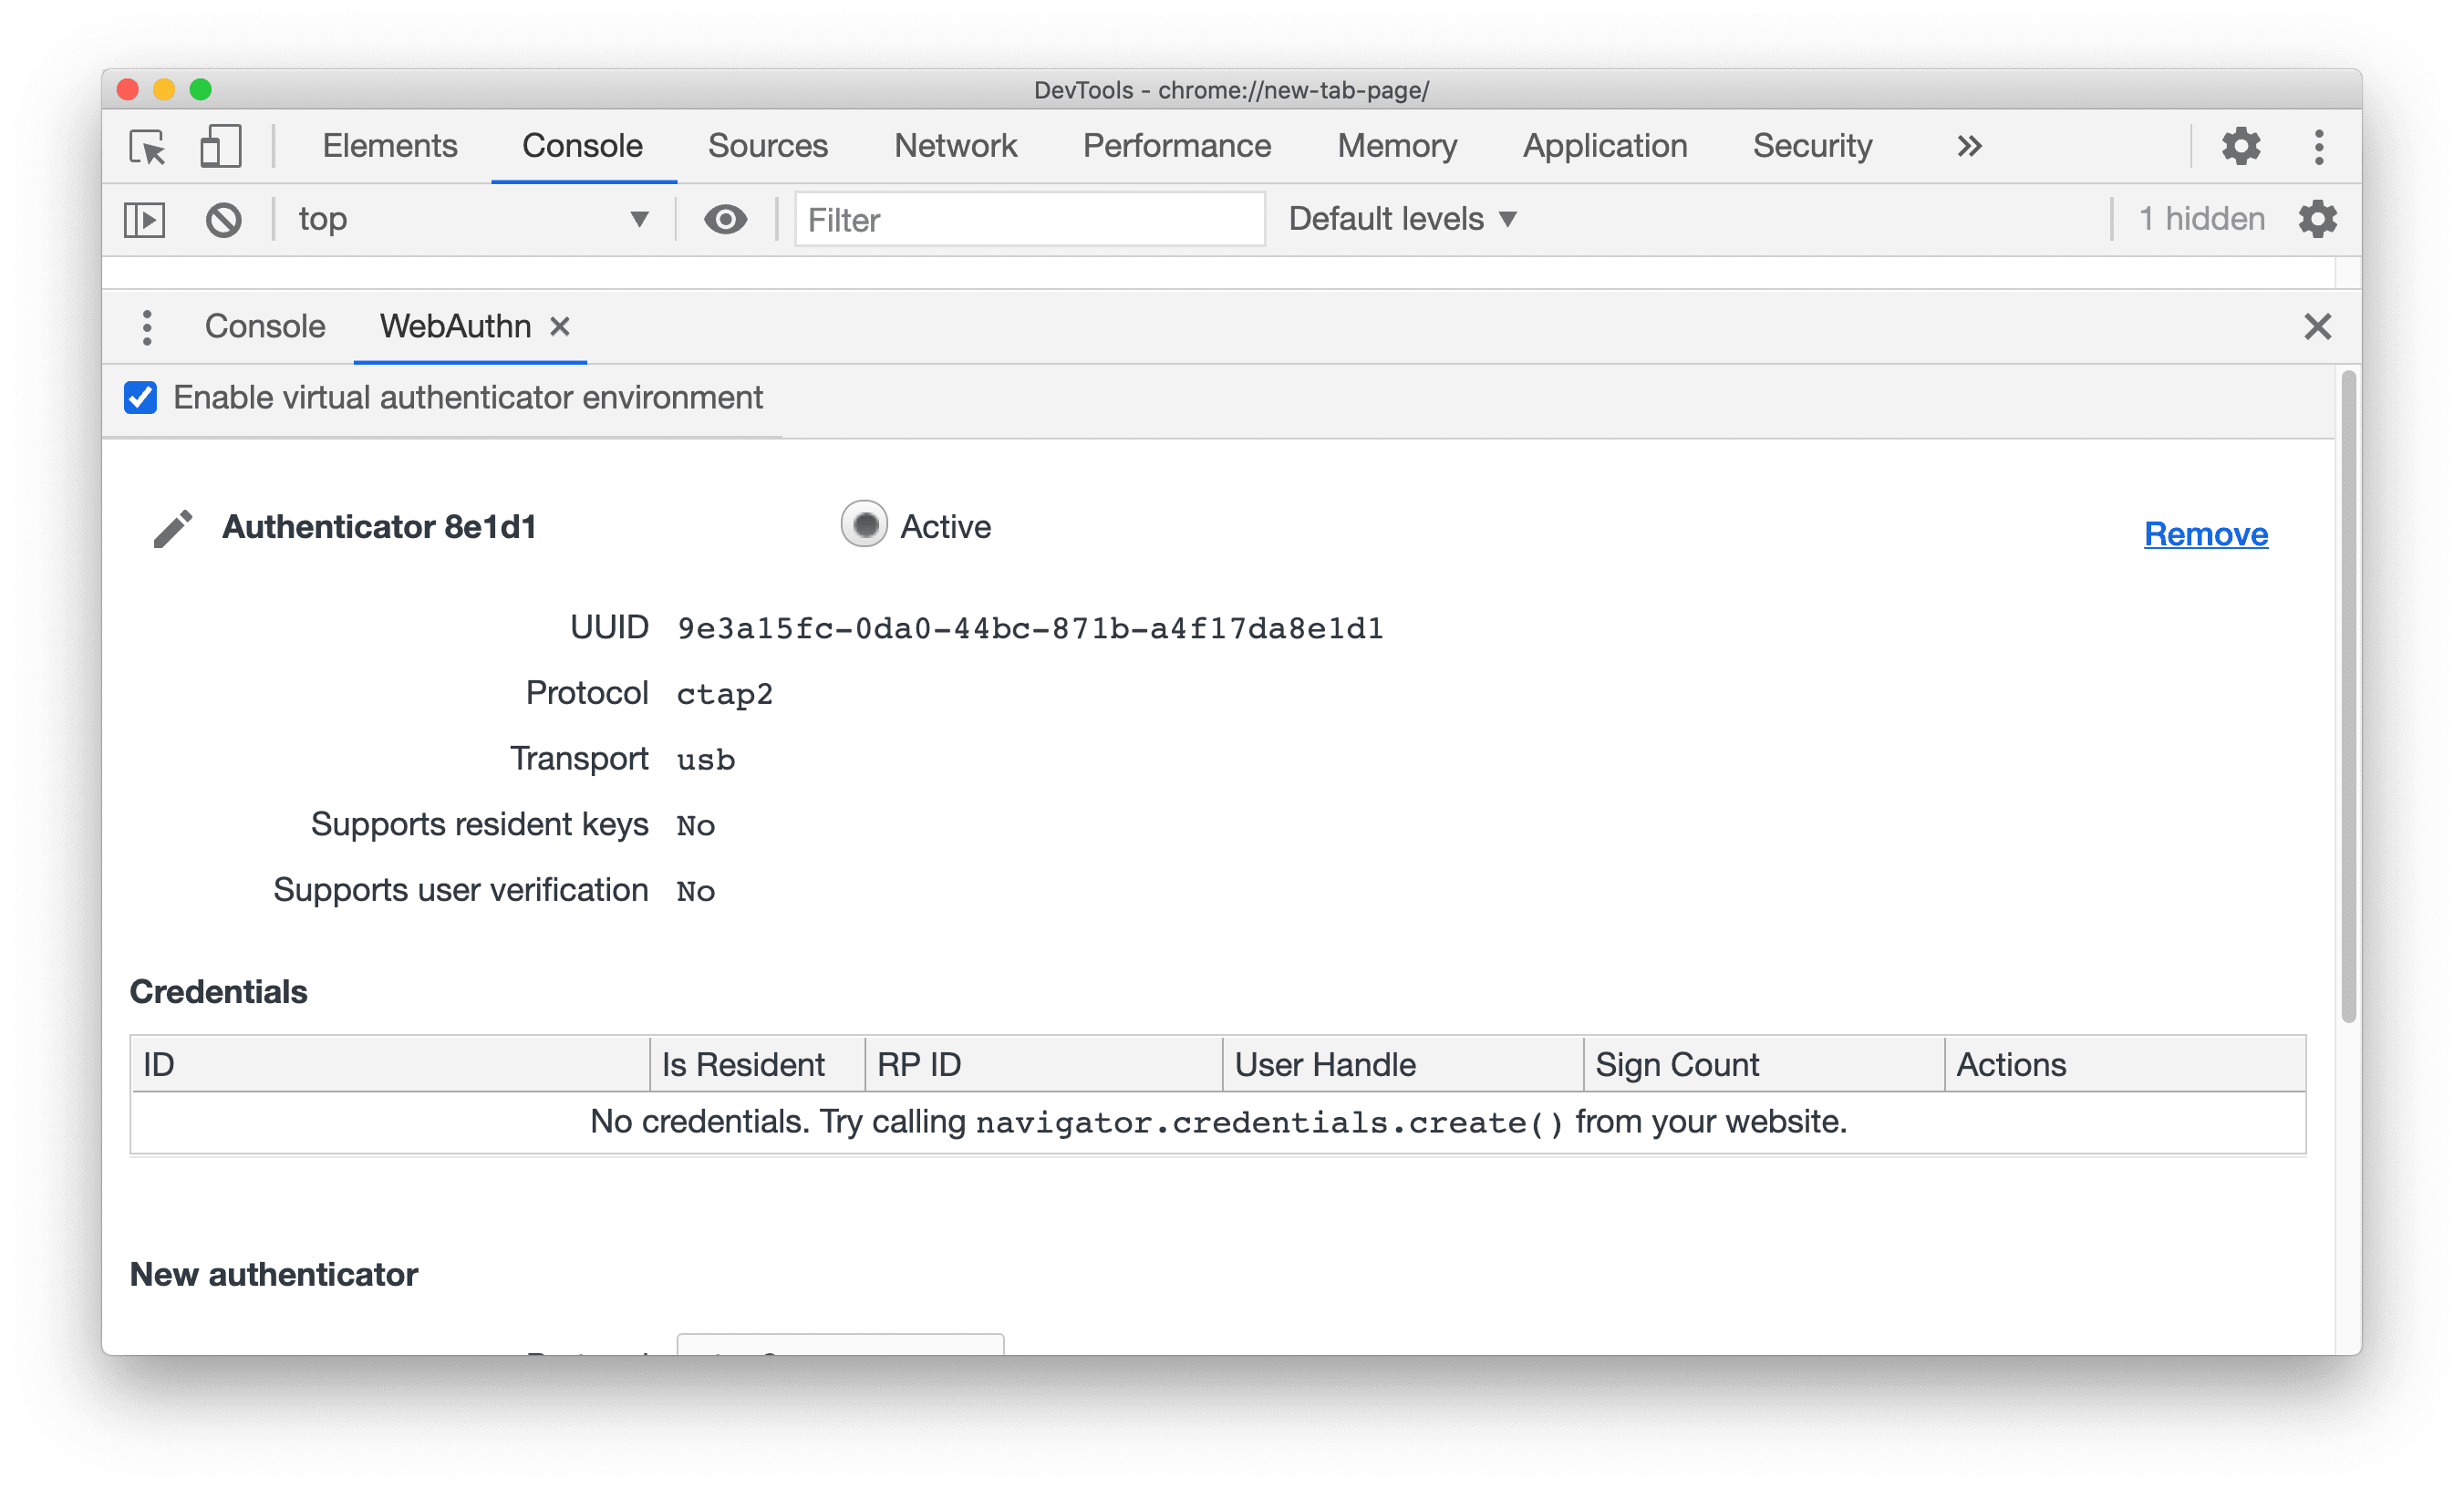Screen dimensions: 2464x1490
Task: Expand the more tabs chevron menu
Action: [x=1964, y=146]
